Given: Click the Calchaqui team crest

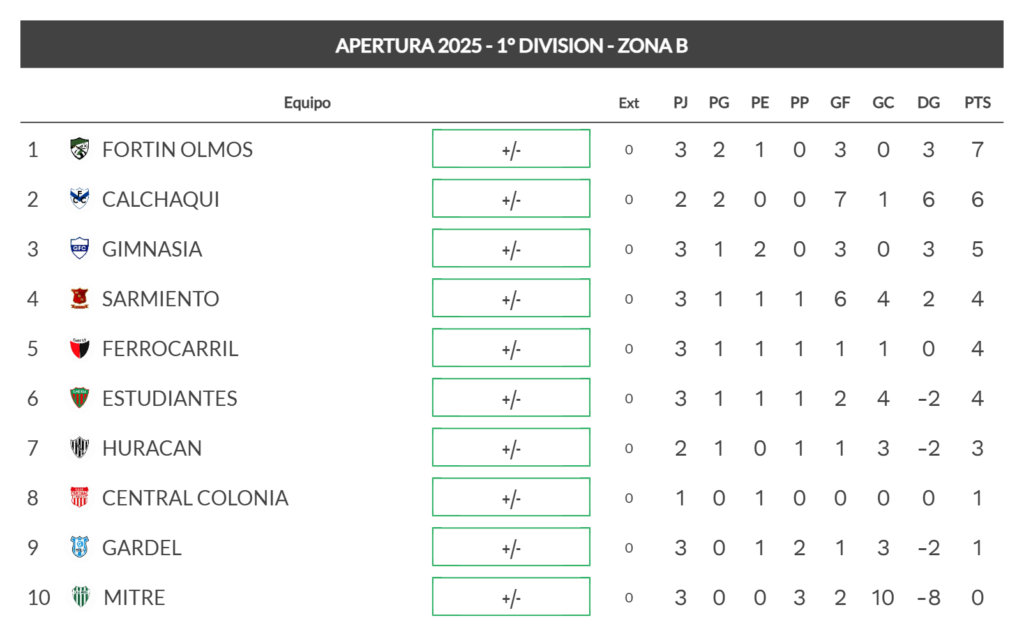Looking at the screenshot, I should click(x=79, y=199).
